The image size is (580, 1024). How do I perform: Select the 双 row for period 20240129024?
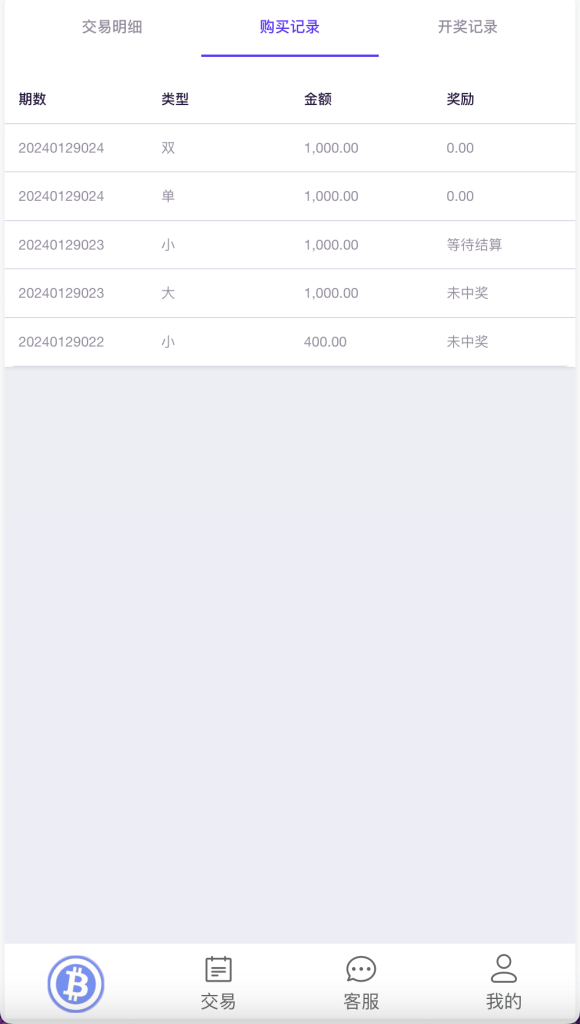click(169, 147)
